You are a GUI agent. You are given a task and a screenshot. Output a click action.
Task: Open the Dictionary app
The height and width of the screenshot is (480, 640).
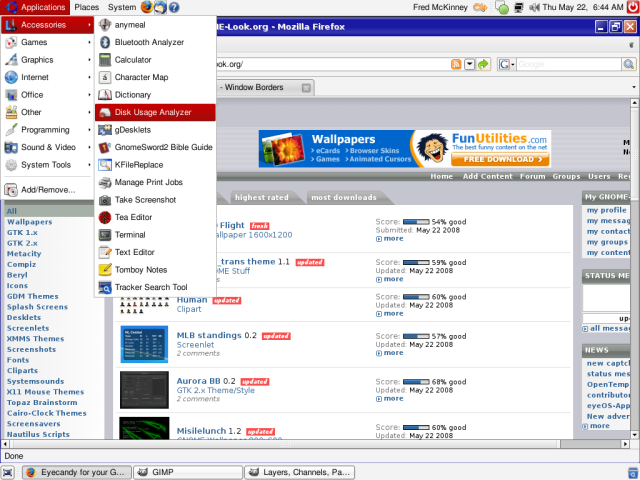(155, 95)
